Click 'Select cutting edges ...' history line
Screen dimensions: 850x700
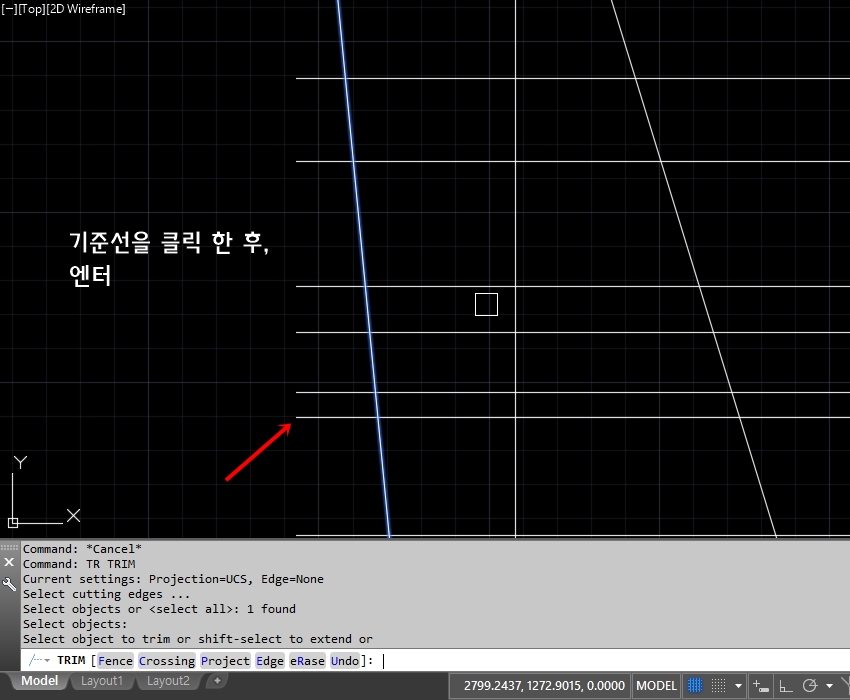[106, 594]
